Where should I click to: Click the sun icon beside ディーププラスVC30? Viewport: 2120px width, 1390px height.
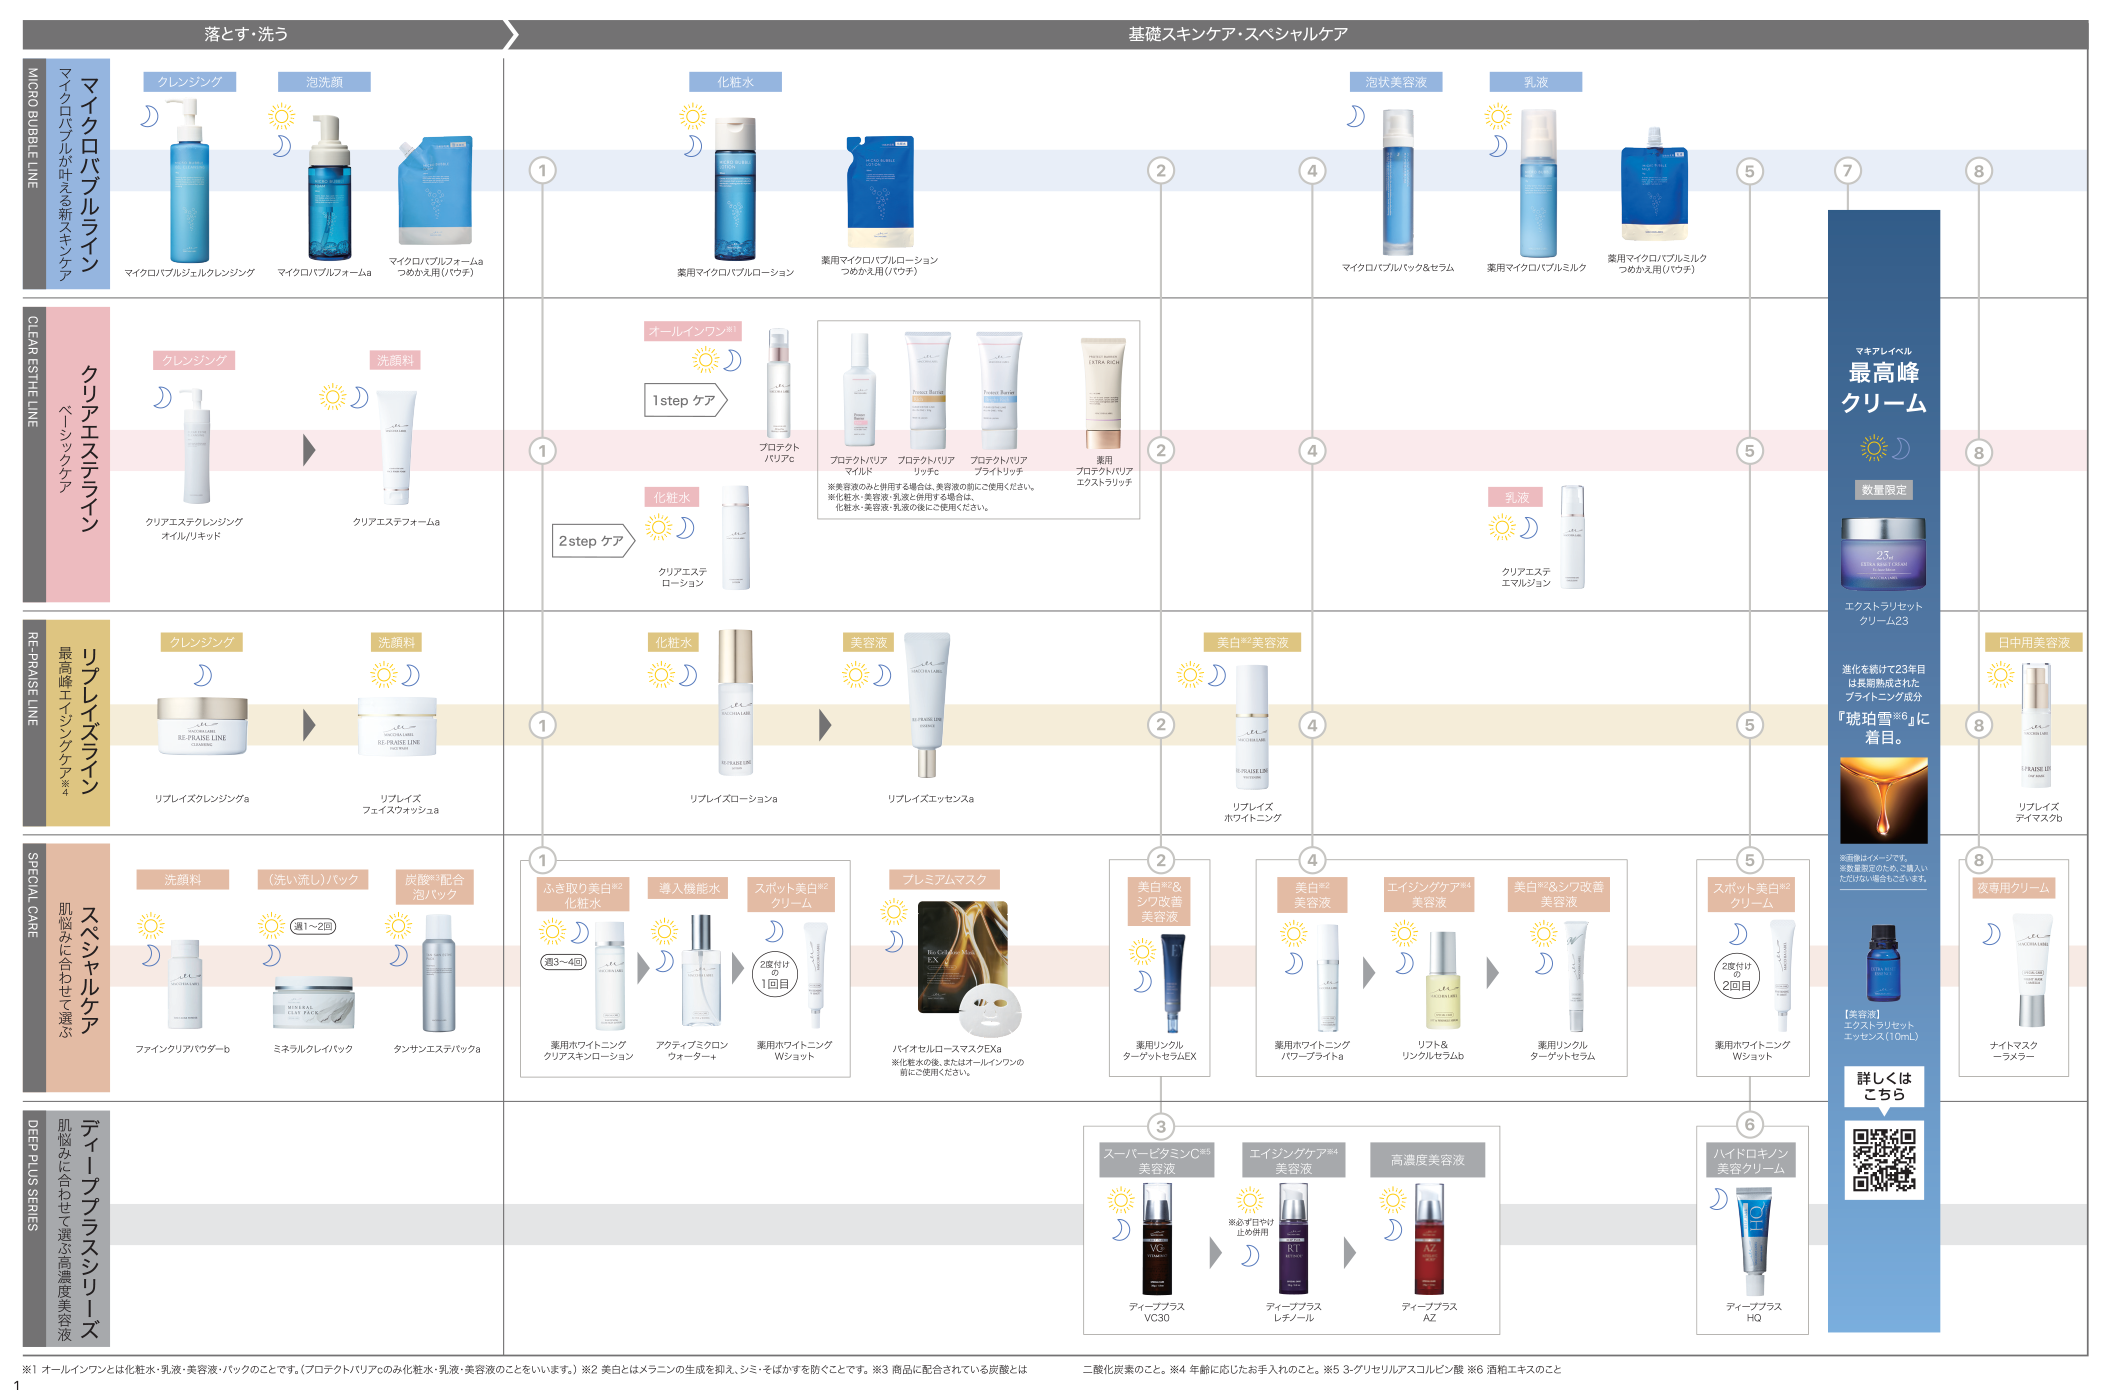pos(1121,1200)
